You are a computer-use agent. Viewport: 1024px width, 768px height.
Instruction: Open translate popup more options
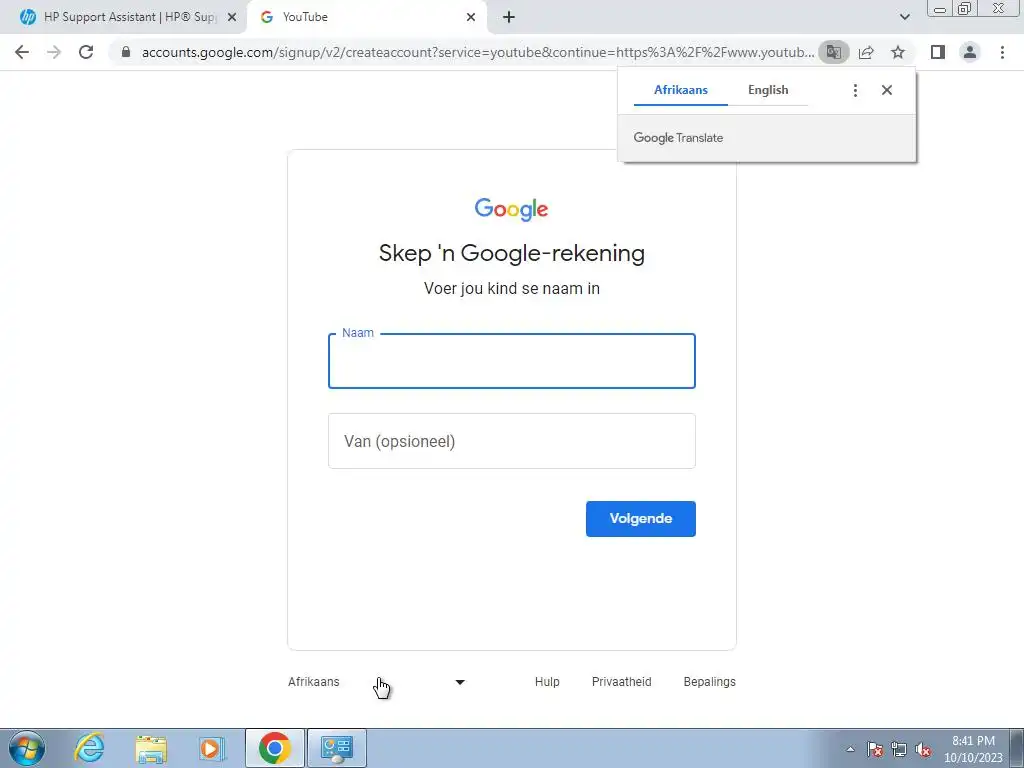click(x=855, y=90)
